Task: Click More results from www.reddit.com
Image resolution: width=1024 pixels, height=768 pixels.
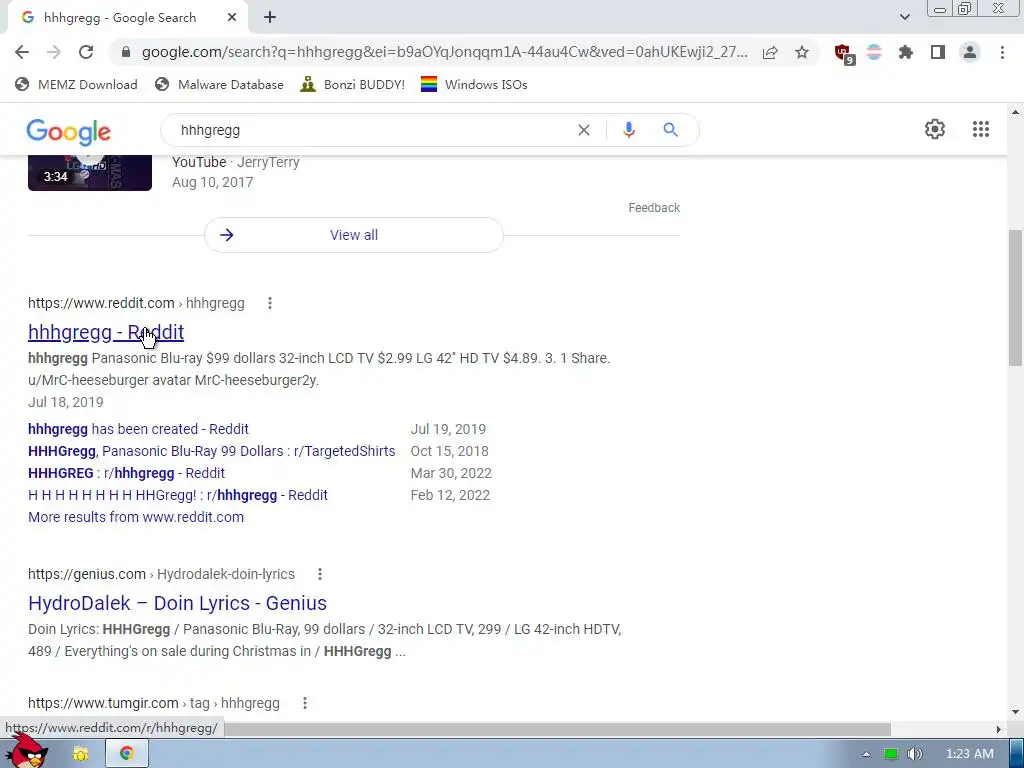Action: coord(136,517)
